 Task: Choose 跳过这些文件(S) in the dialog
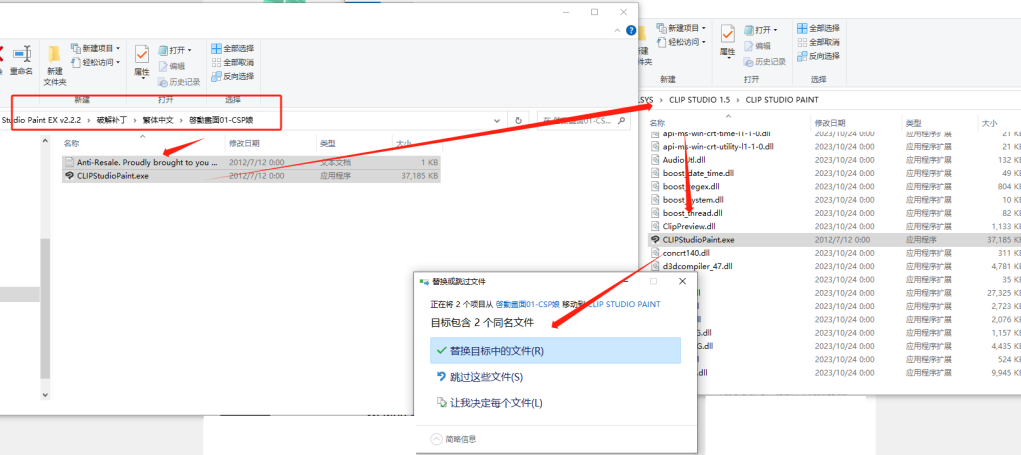[x=486, y=377]
